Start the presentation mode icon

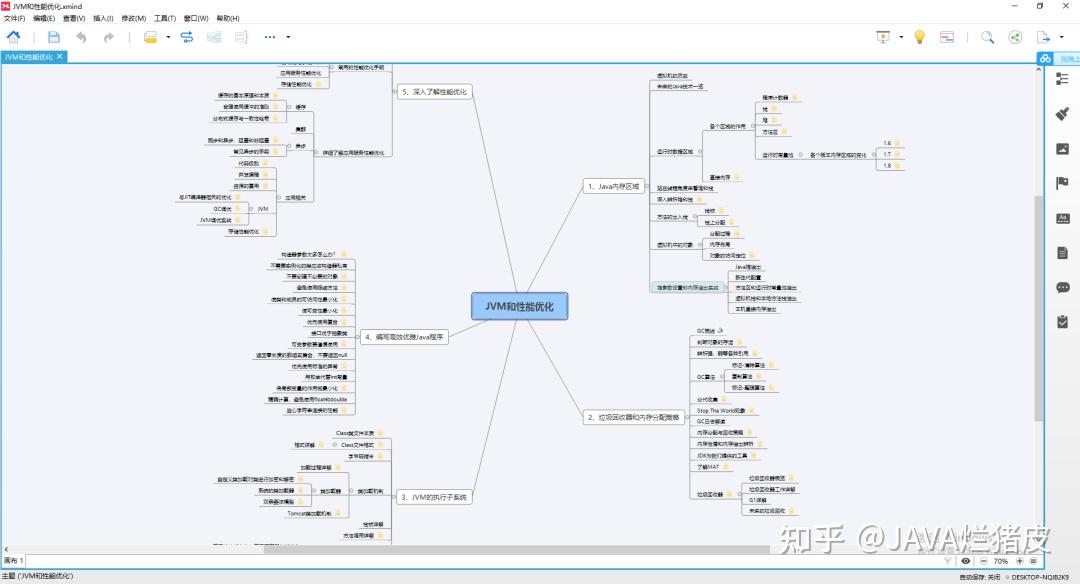point(883,37)
